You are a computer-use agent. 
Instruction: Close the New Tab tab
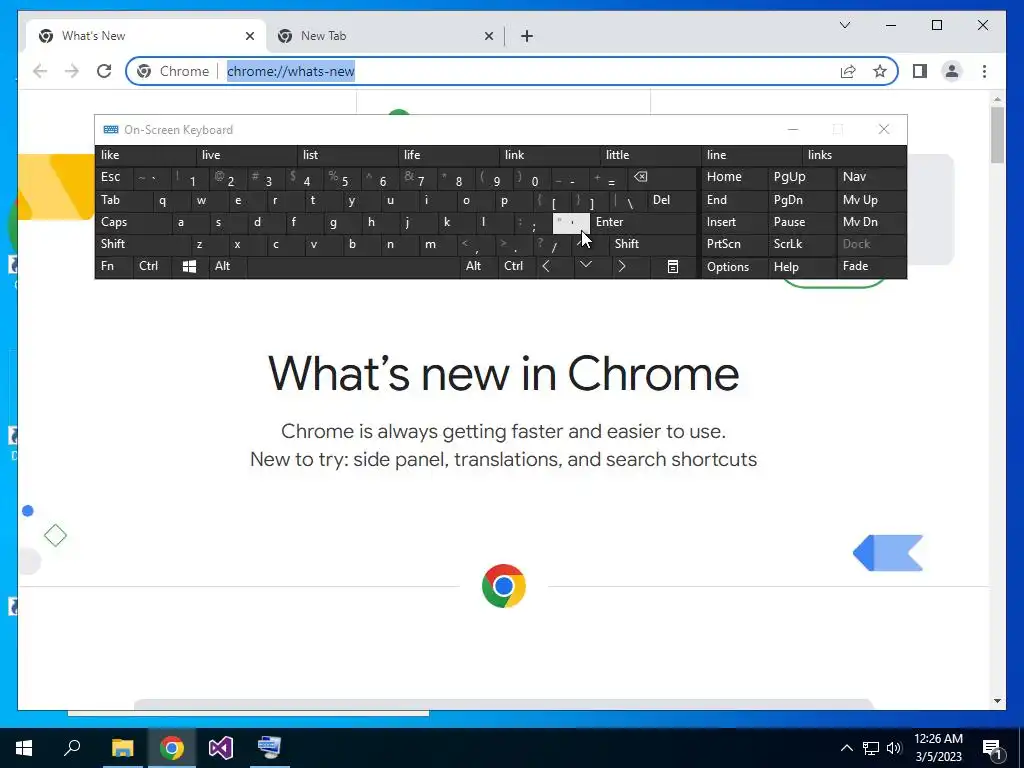click(x=488, y=36)
